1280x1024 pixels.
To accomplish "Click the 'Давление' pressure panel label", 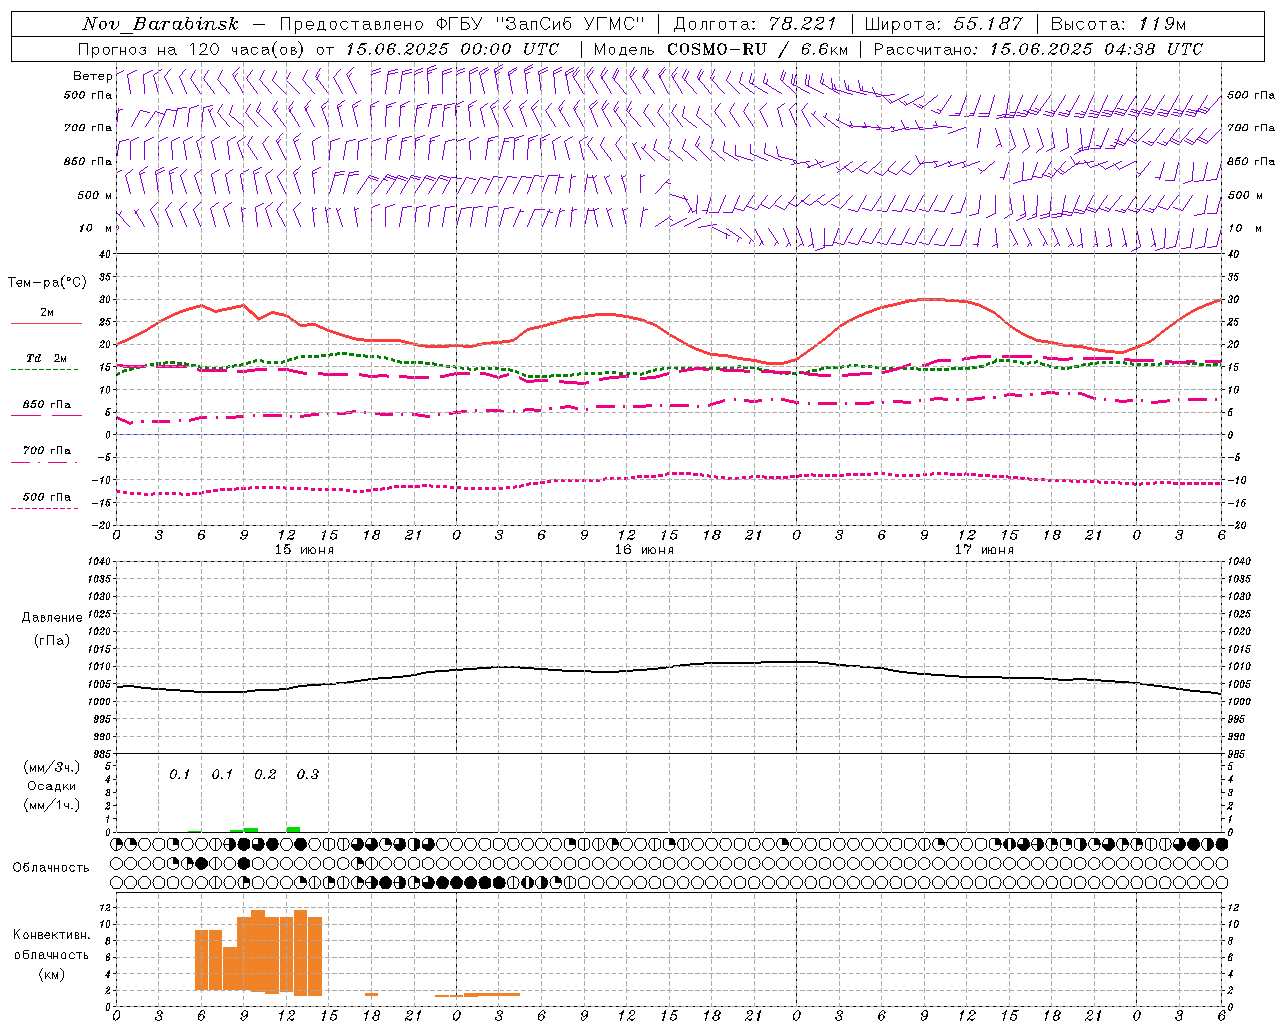I will (52, 618).
